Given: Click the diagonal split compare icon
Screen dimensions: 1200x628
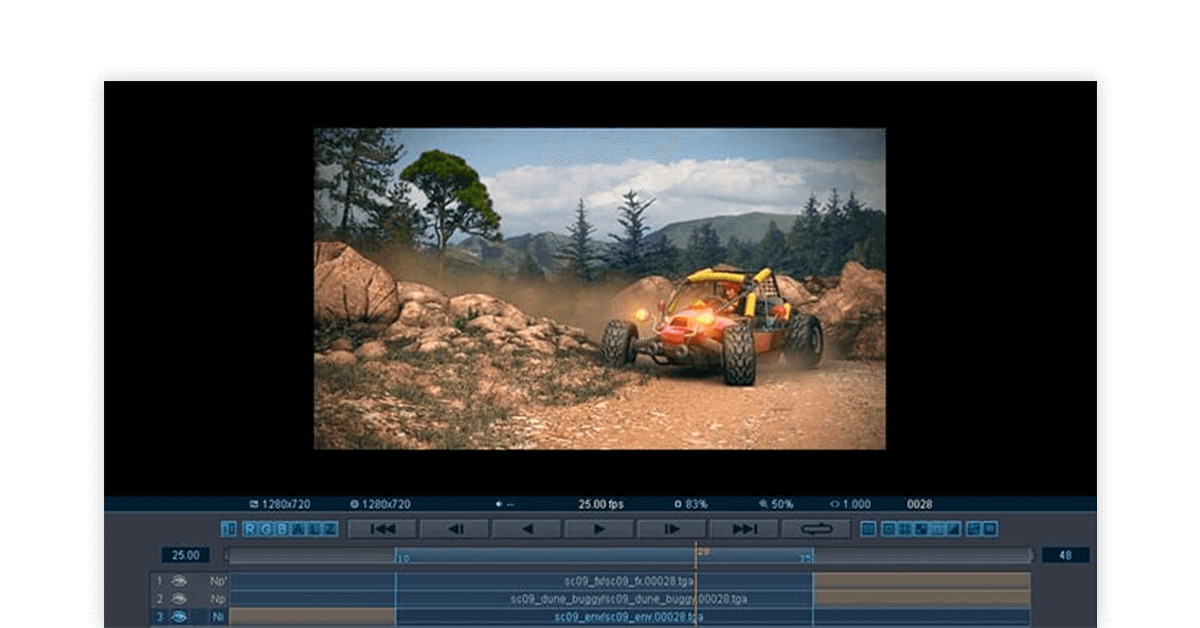Looking at the screenshot, I should click(x=954, y=529).
